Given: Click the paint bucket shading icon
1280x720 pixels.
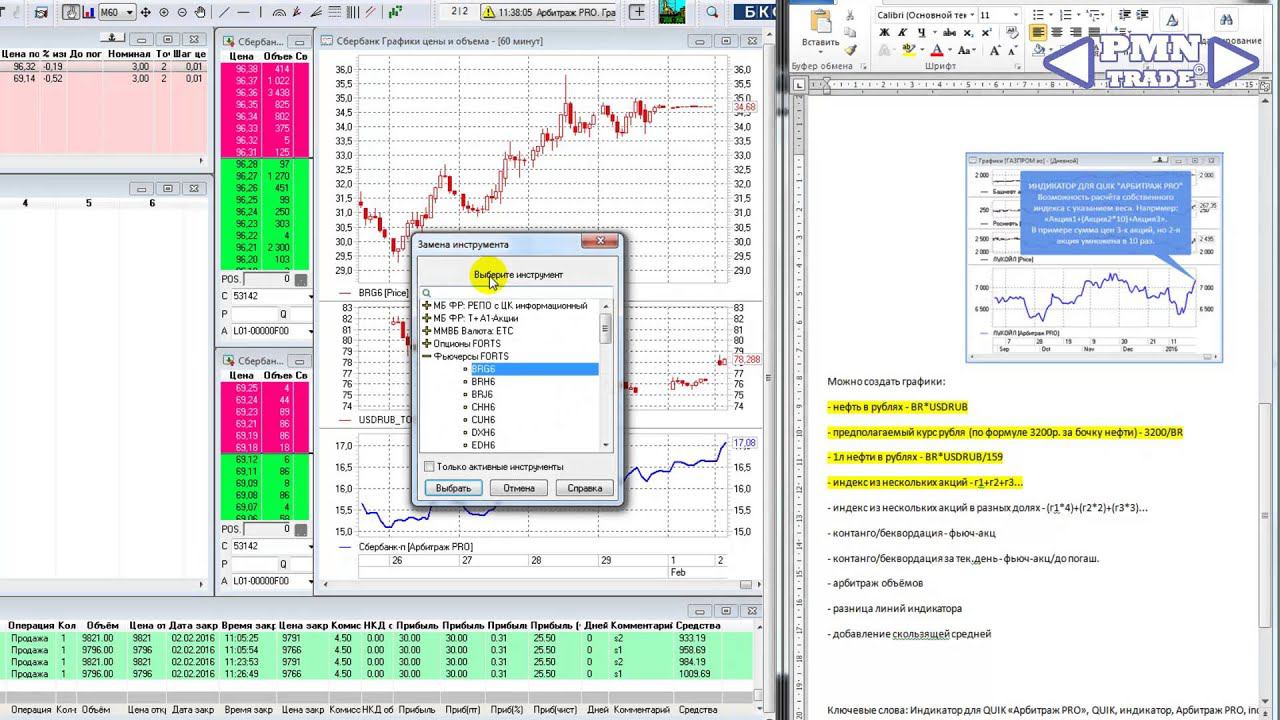Looking at the screenshot, I should coord(1040,50).
